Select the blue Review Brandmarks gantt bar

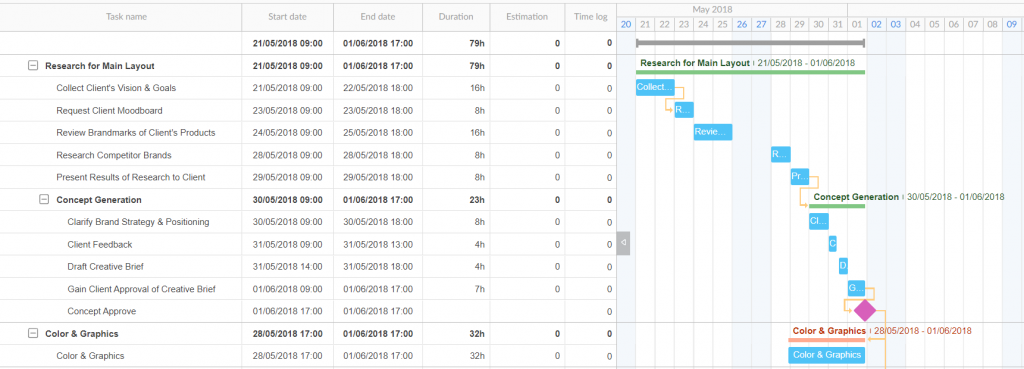pyautogui.click(x=712, y=132)
